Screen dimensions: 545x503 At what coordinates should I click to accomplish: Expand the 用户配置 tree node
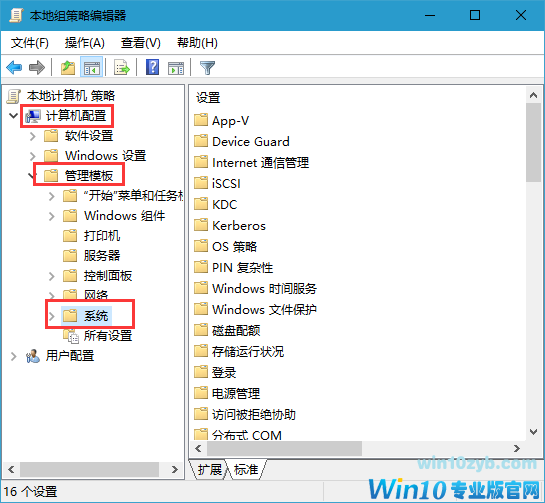[x=14, y=356]
